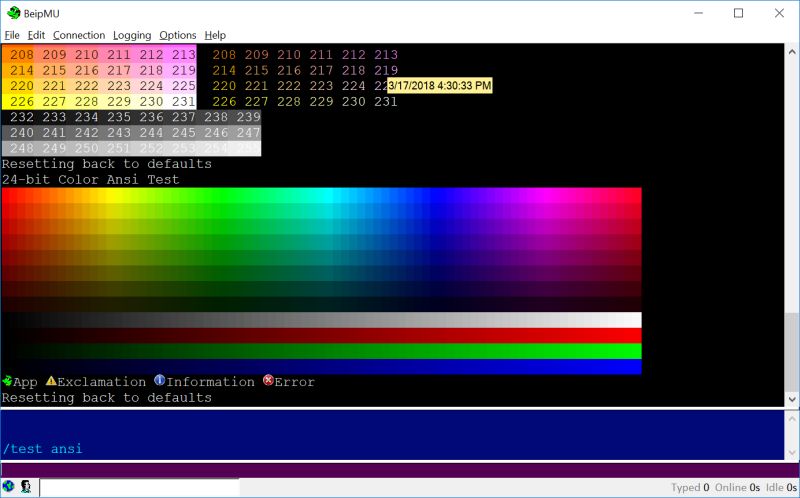Screen dimensions: 800x498
Task: Open the File menu
Action: pyautogui.click(x=12, y=35)
